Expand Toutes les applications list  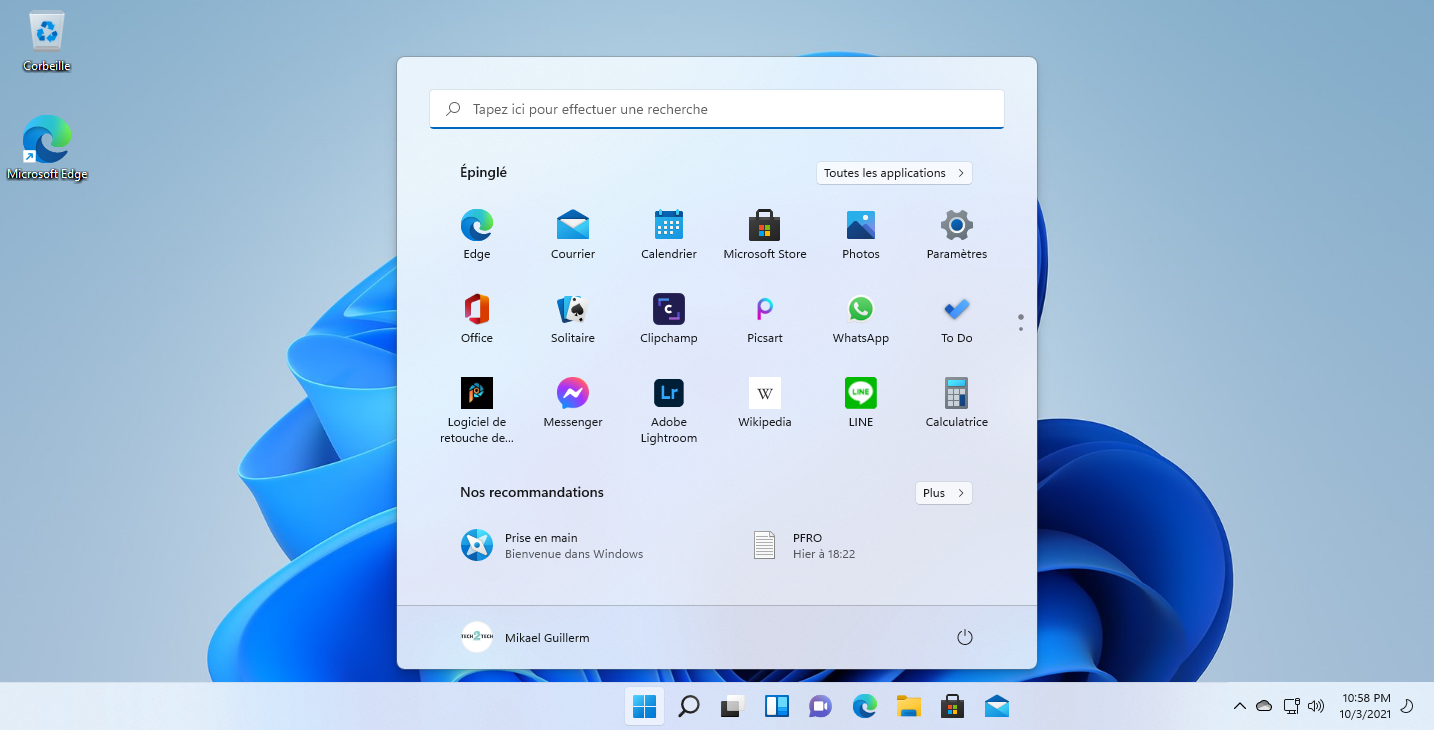tap(894, 173)
